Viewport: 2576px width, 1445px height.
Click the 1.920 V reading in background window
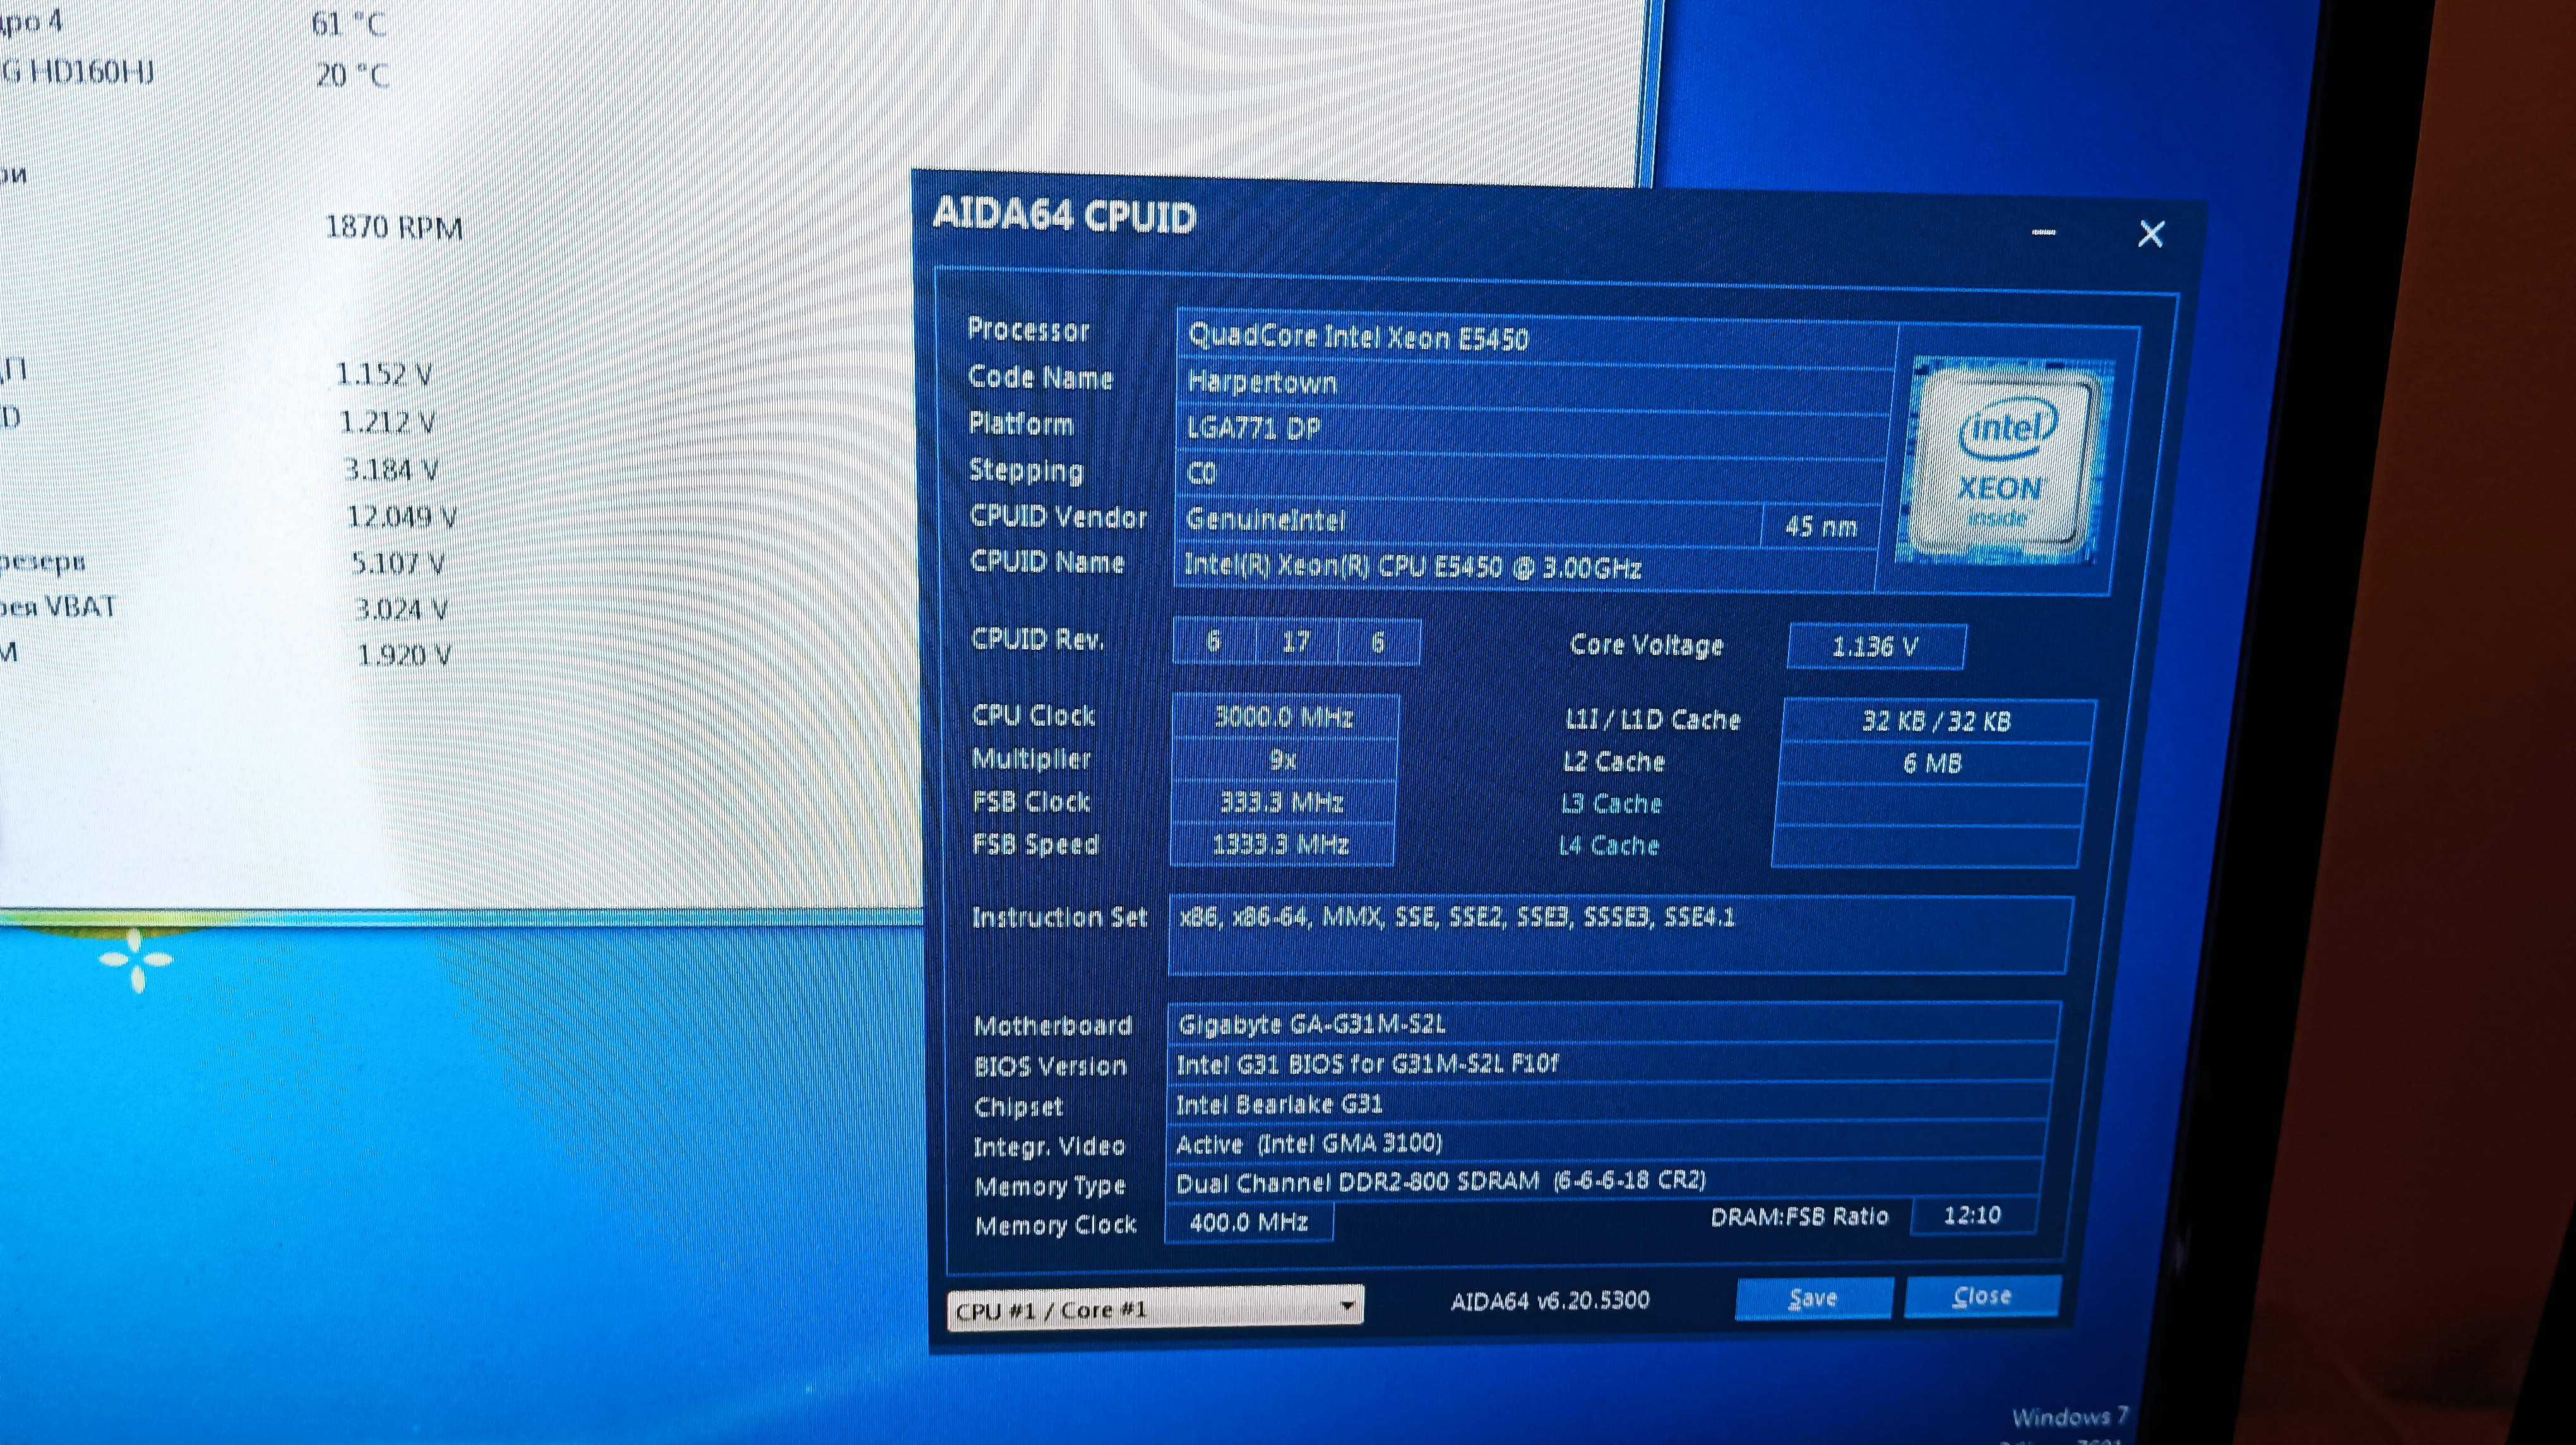coord(404,655)
